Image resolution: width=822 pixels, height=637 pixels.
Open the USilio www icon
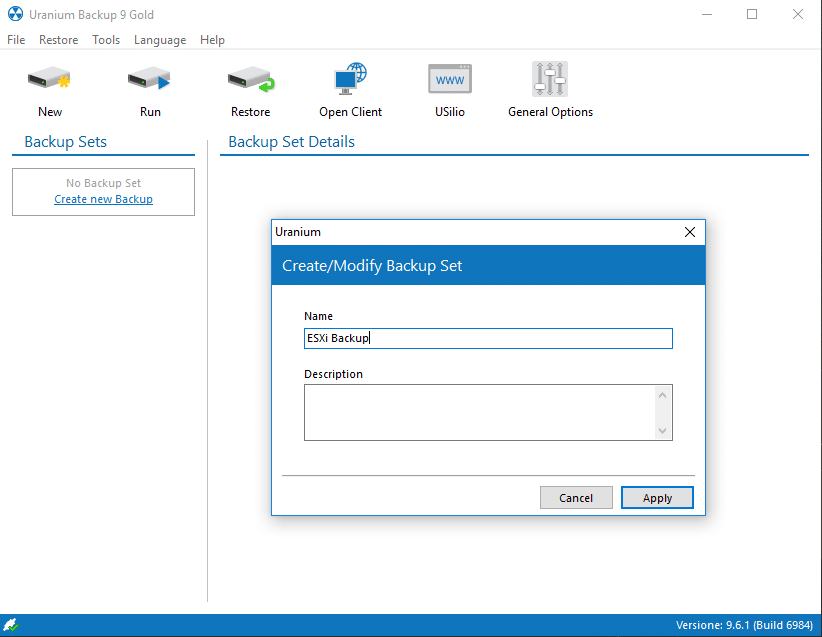[450, 79]
